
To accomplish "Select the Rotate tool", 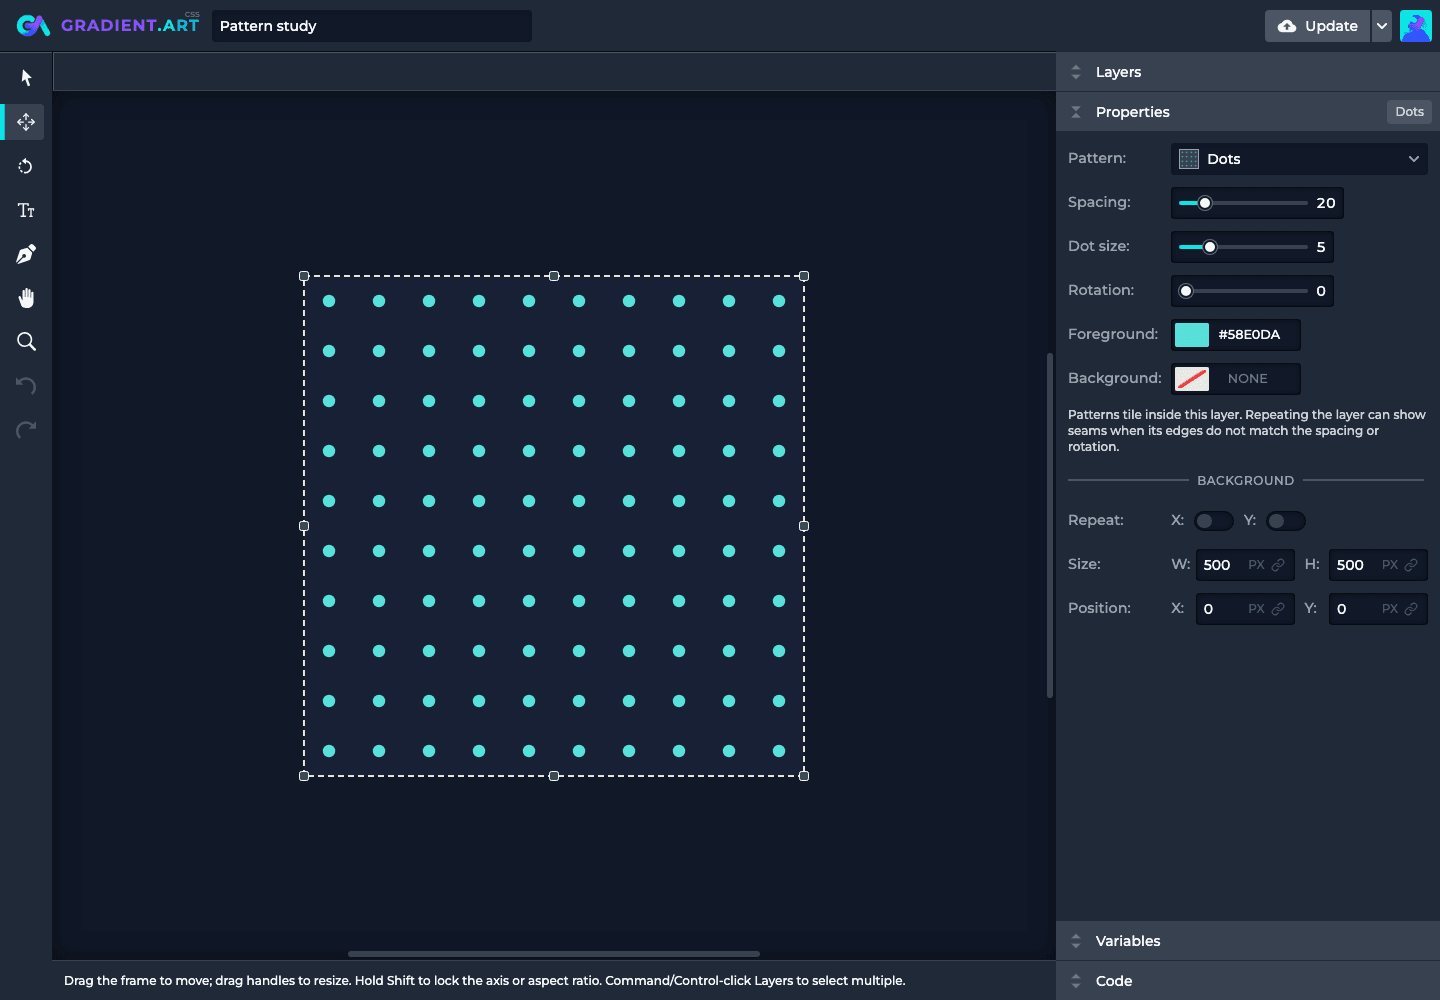I will tap(26, 166).
